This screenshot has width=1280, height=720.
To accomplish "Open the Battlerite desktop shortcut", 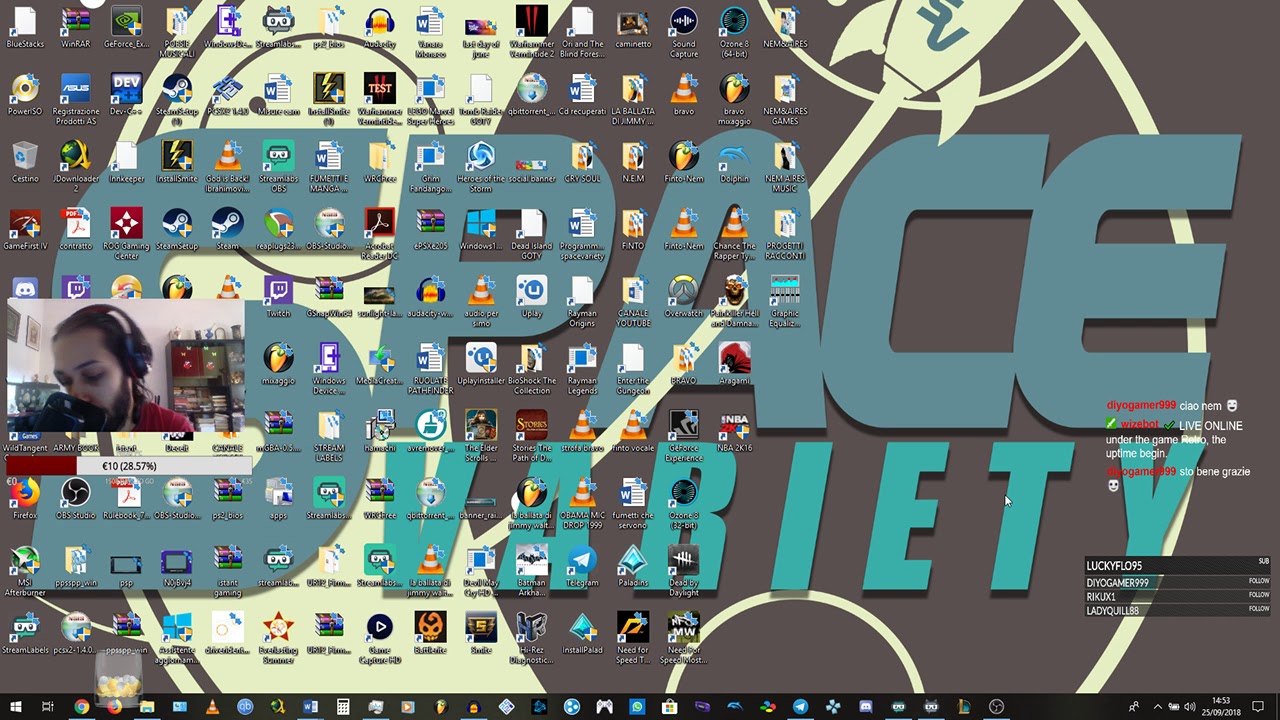I will point(430,633).
